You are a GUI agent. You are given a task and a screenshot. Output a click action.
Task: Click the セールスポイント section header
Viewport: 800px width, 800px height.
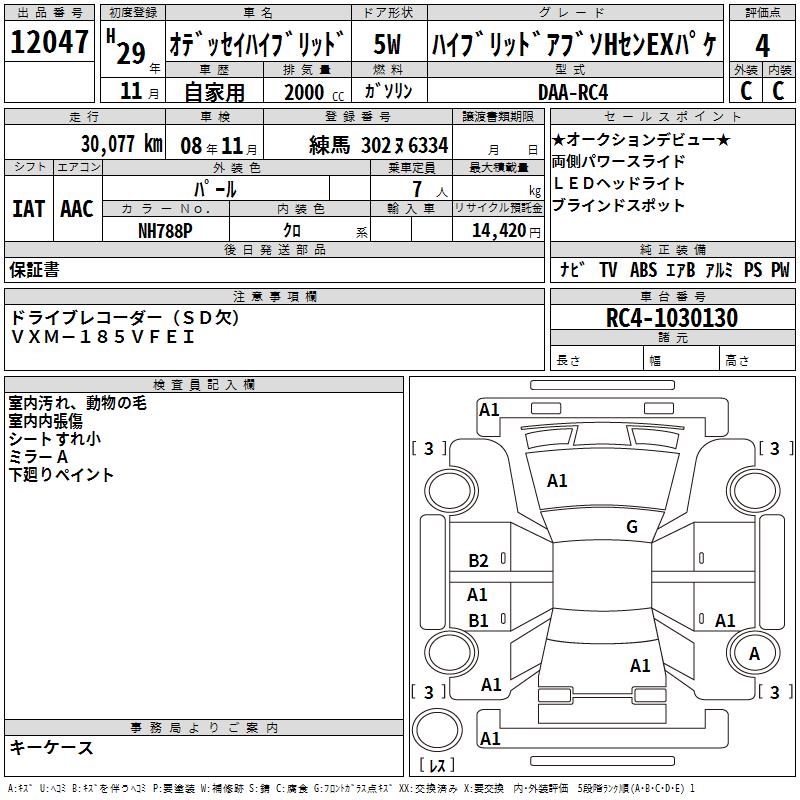pyautogui.click(x=672, y=116)
